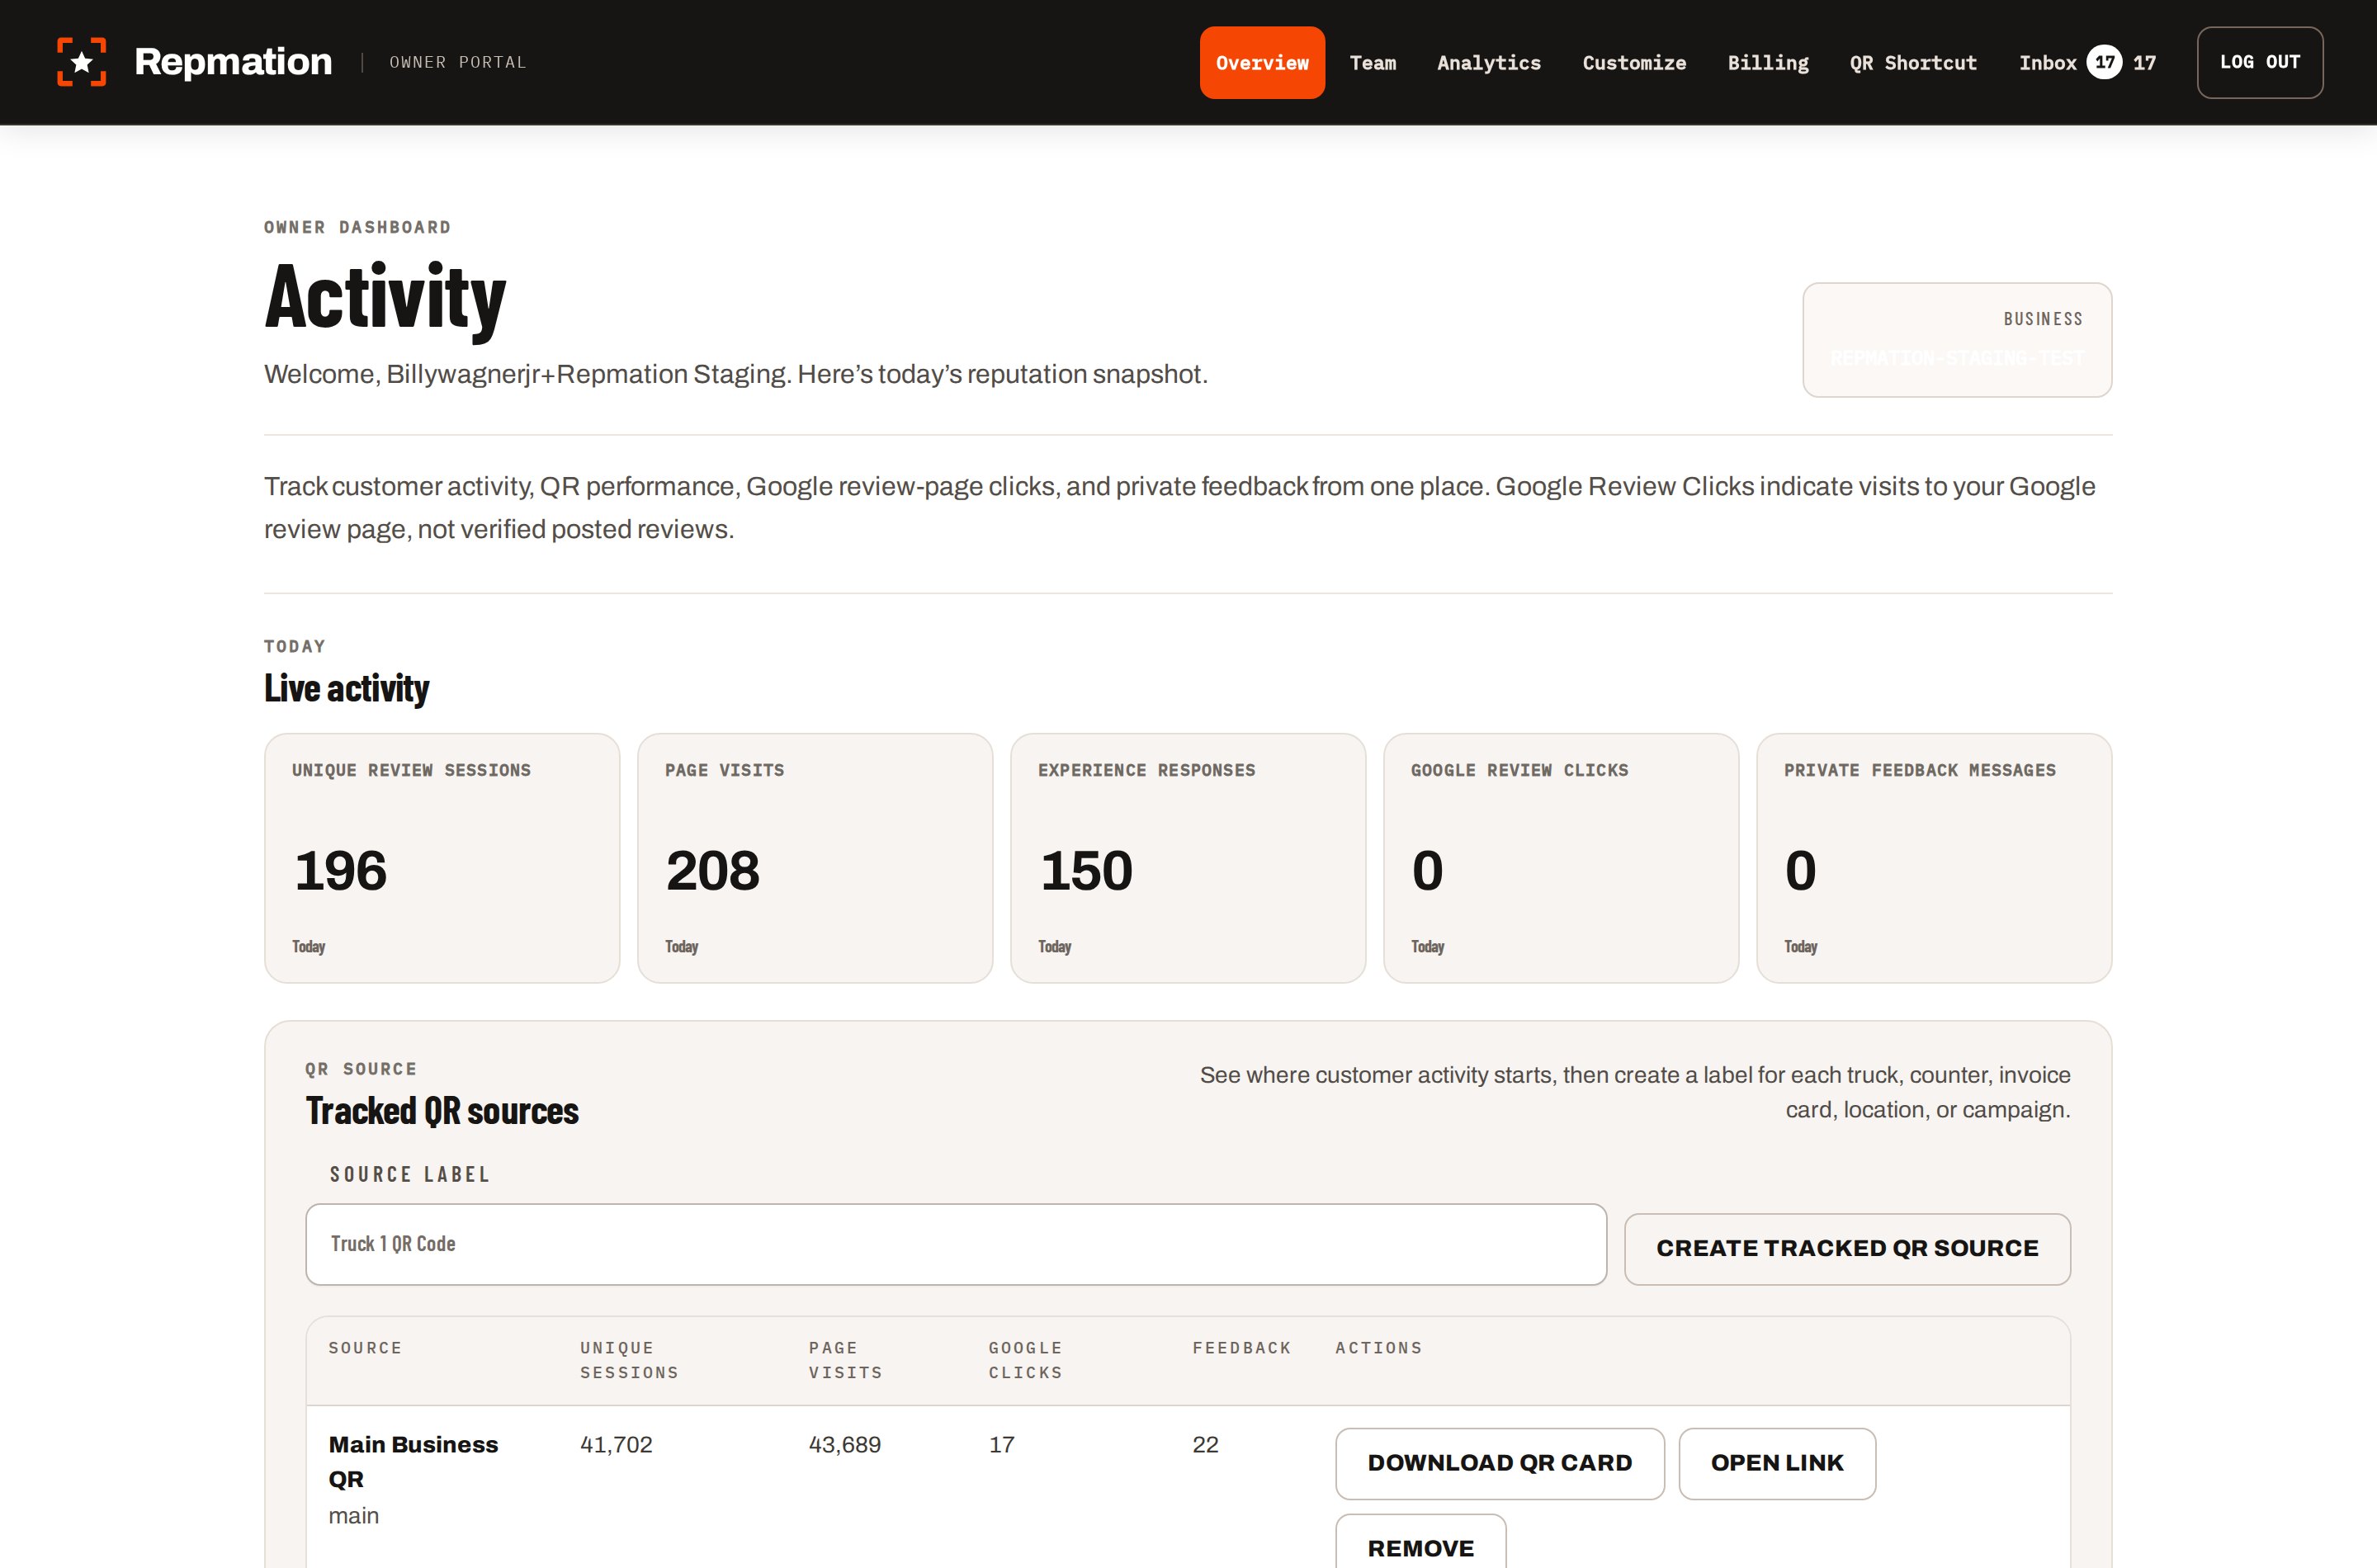Click the Repmation brand name
The width and height of the screenshot is (2377, 1568).
coord(233,62)
